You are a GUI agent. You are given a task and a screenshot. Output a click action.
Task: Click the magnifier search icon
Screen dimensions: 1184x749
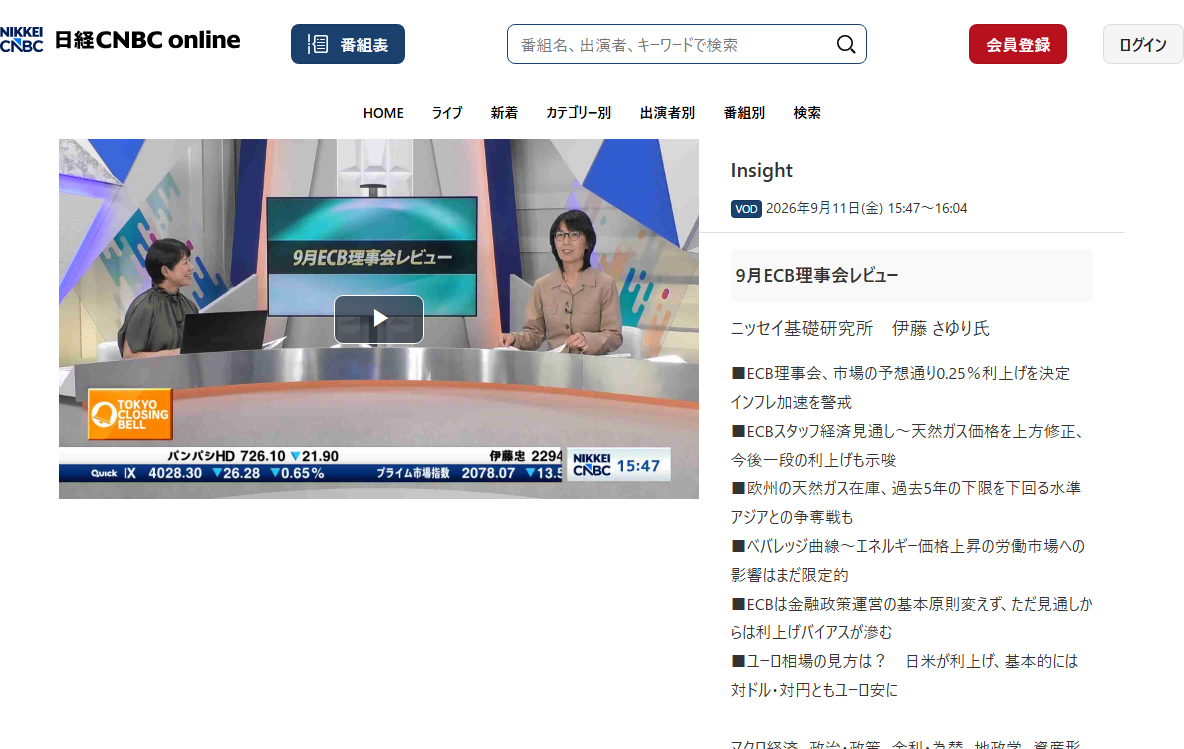tap(846, 45)
